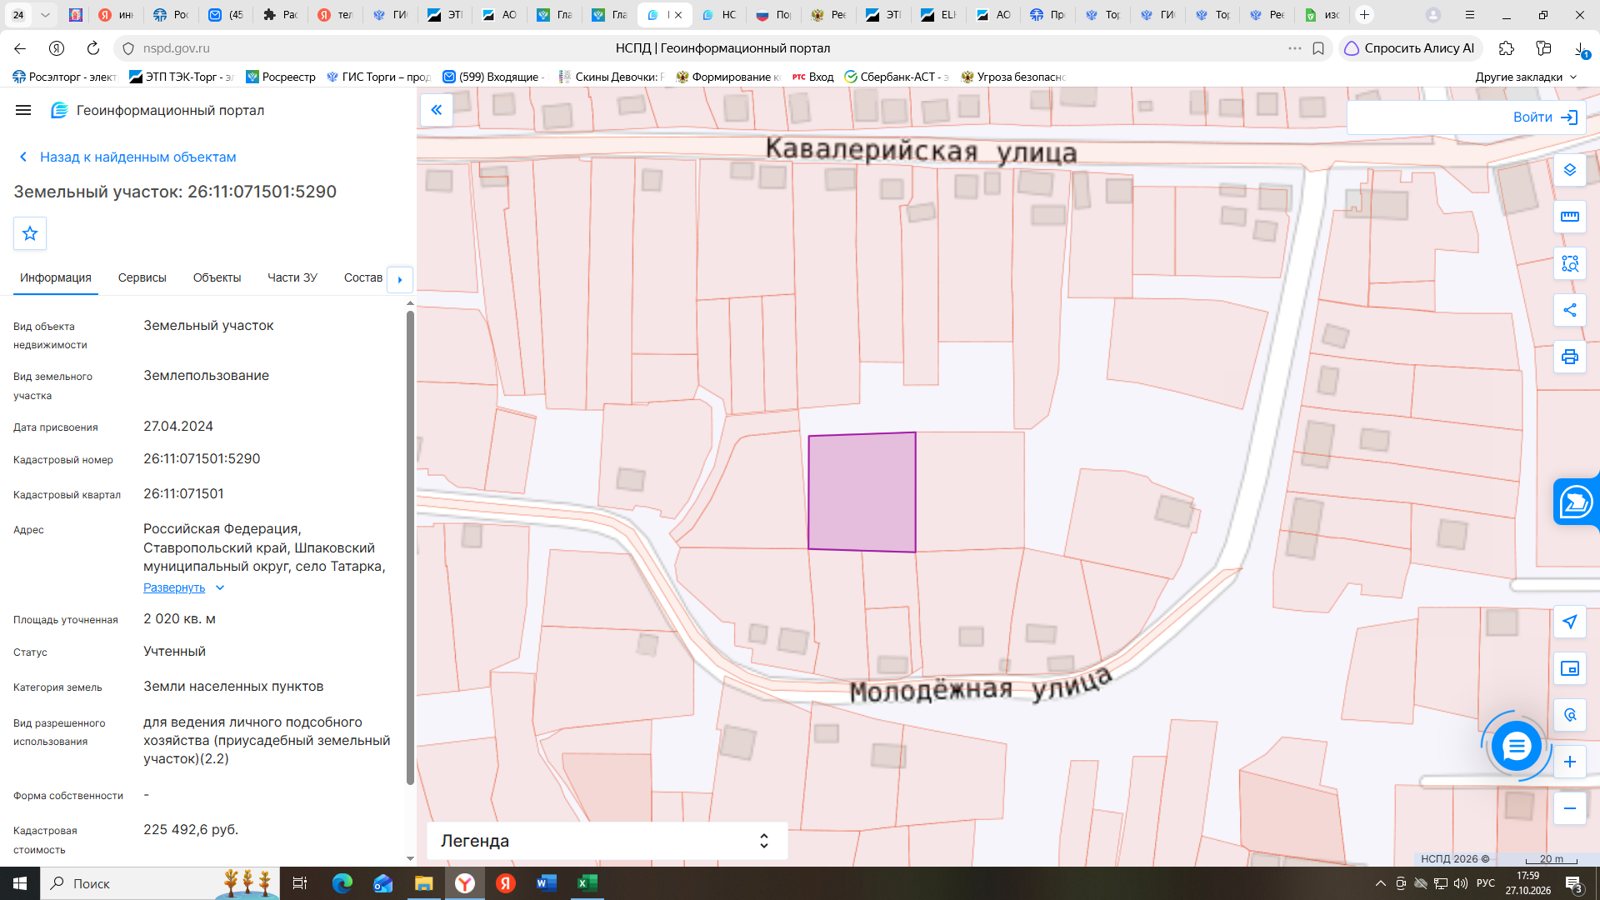Open Word from the Windows taskbar
Image resolution: width=1600 pixels, height=900 pixels.
[x=546, y=883]
